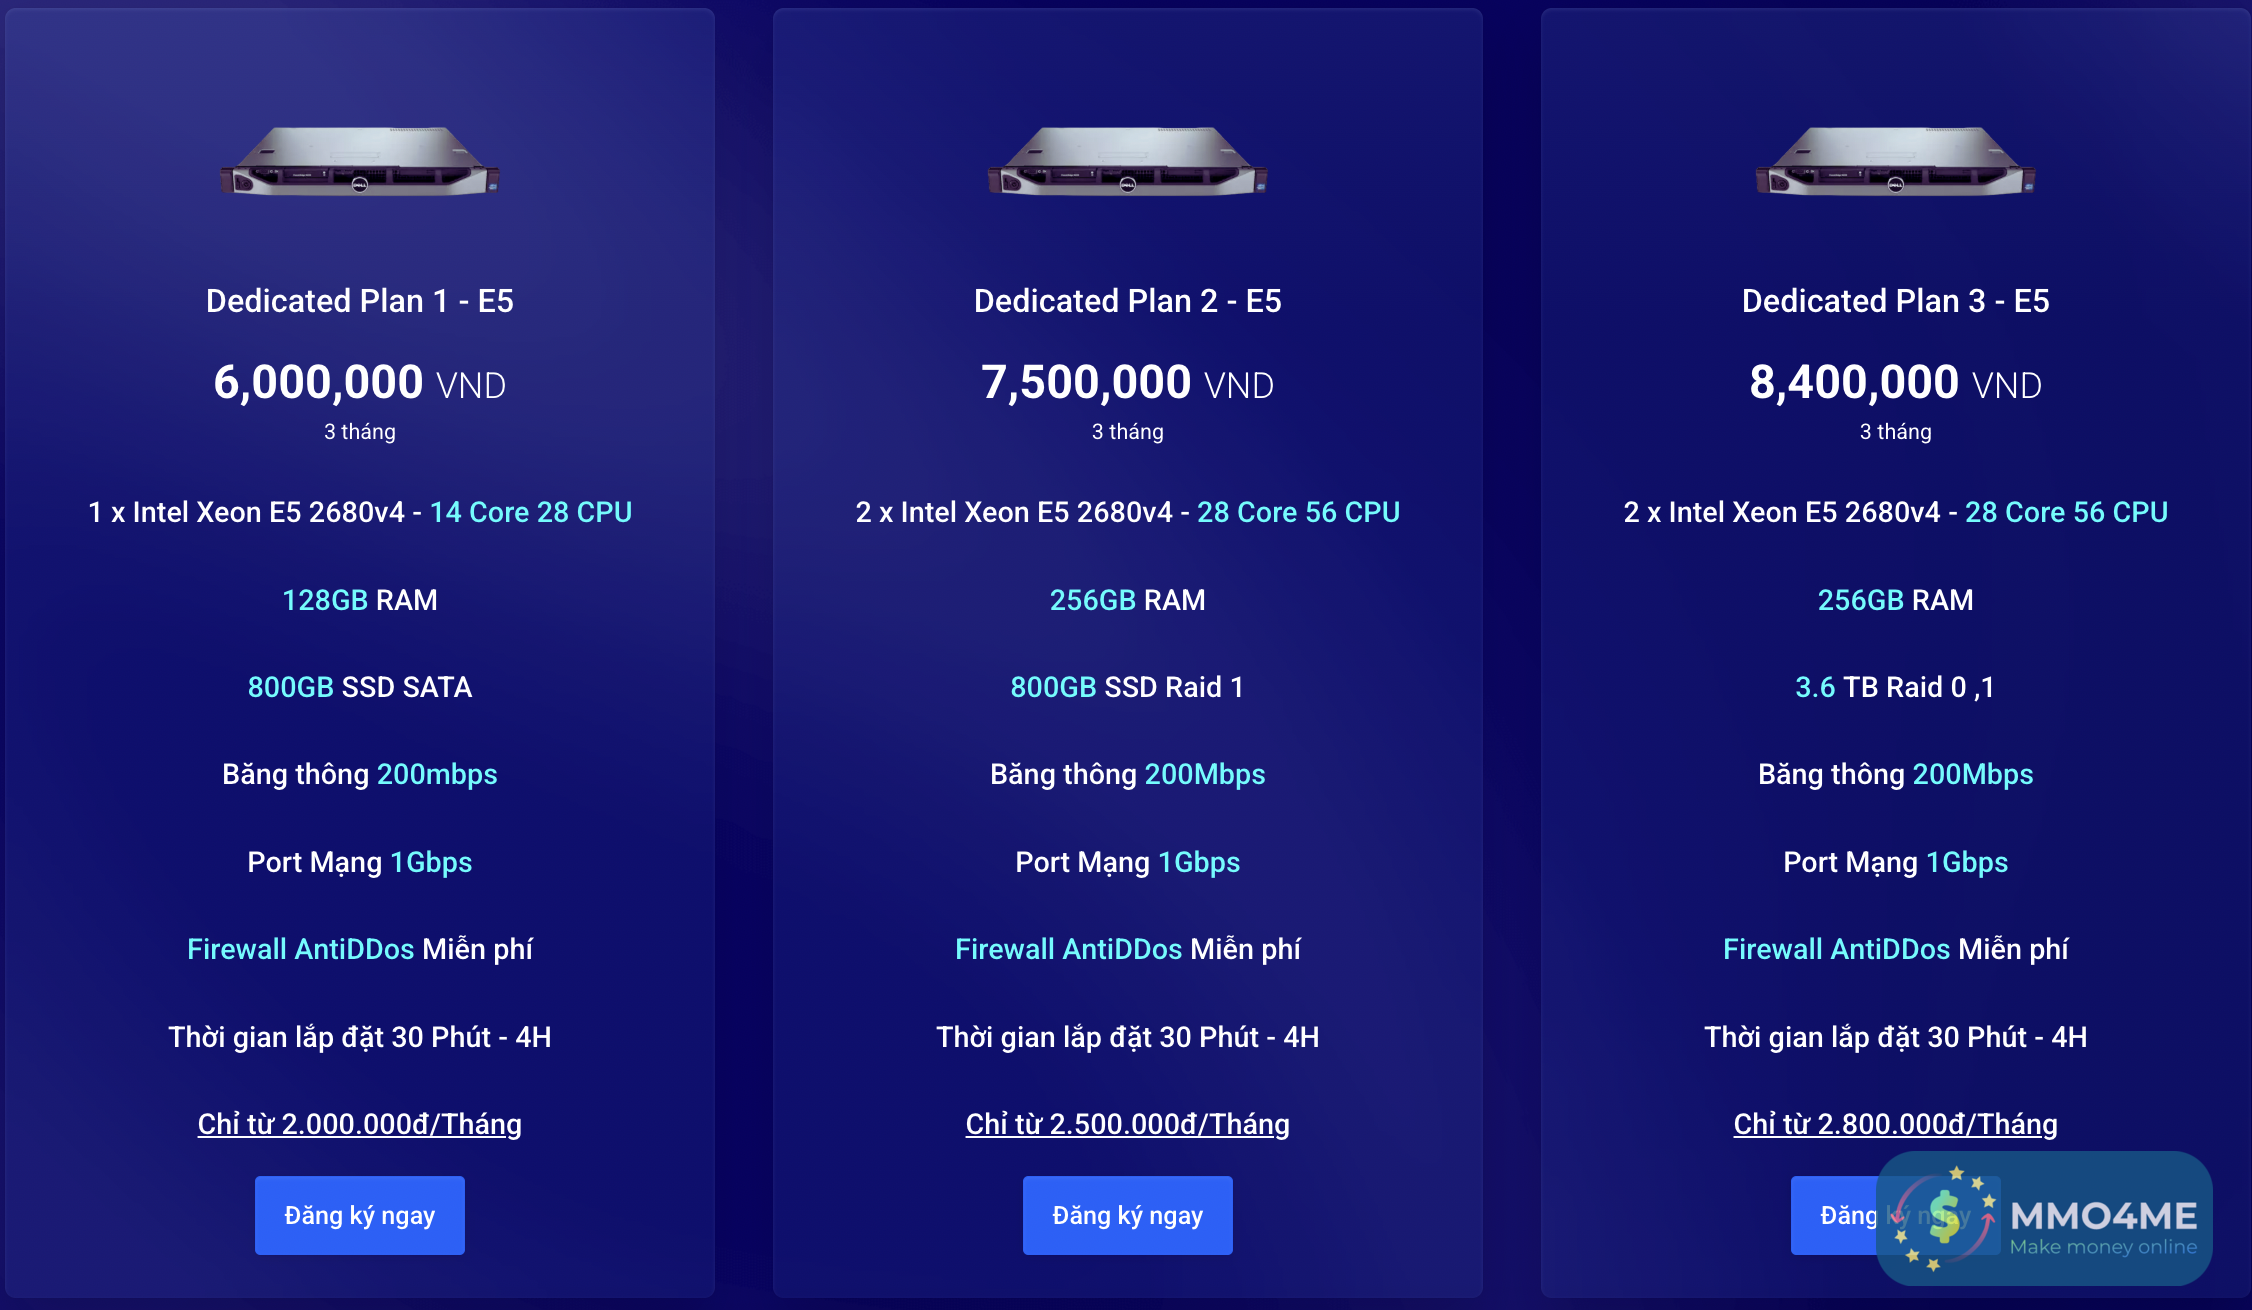Click the 14 Core 28 CPU text
This screenshot has height=1310, width=2252.
pos(530,512)
